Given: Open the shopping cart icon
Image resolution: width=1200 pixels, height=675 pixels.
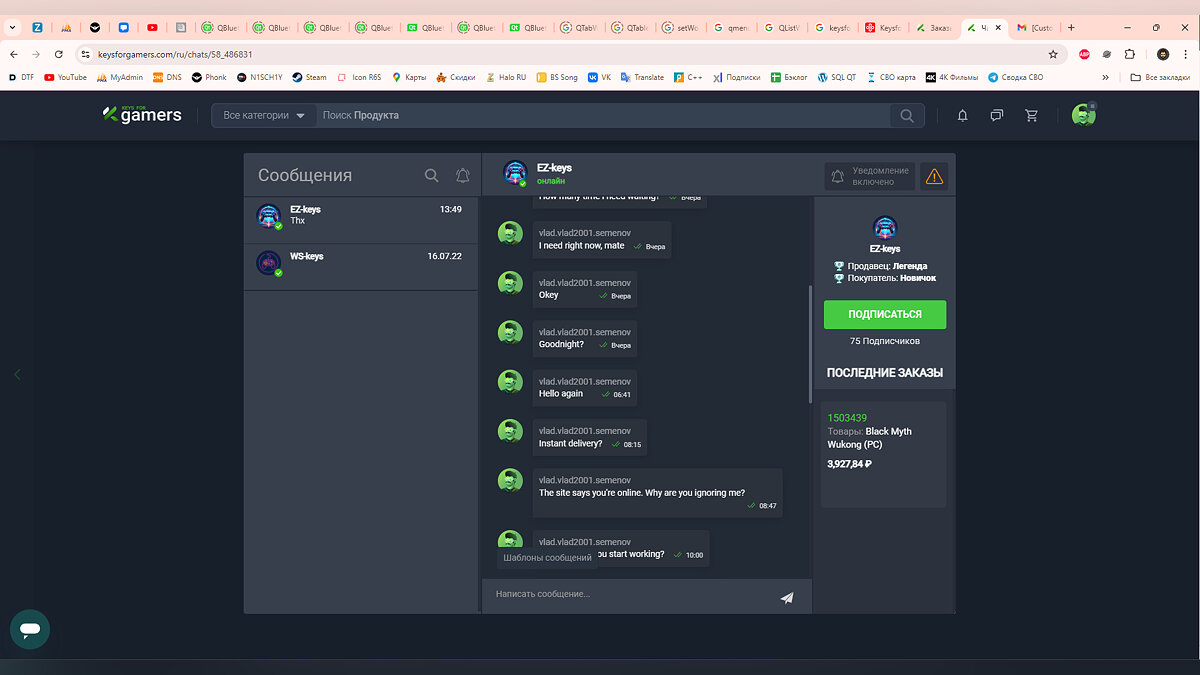Looking at the screenshot, I should [x=1031, y=116].
